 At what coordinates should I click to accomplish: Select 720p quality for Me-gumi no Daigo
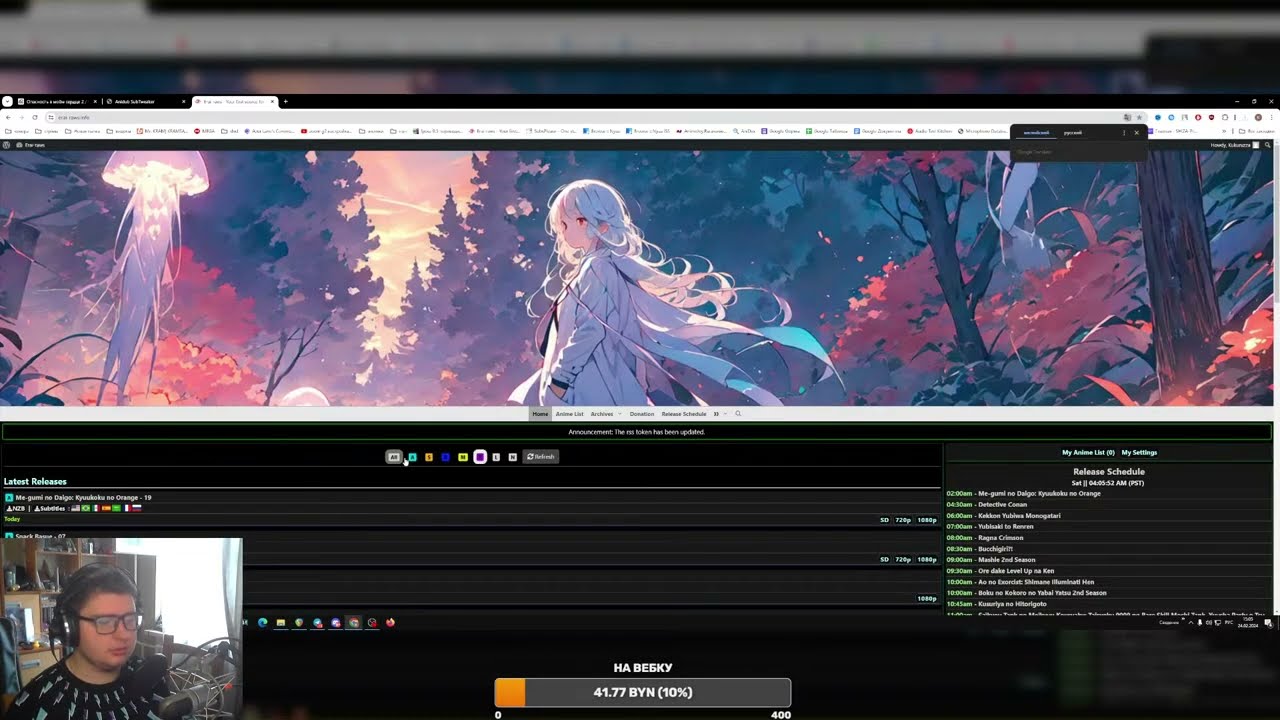(903, 520)
